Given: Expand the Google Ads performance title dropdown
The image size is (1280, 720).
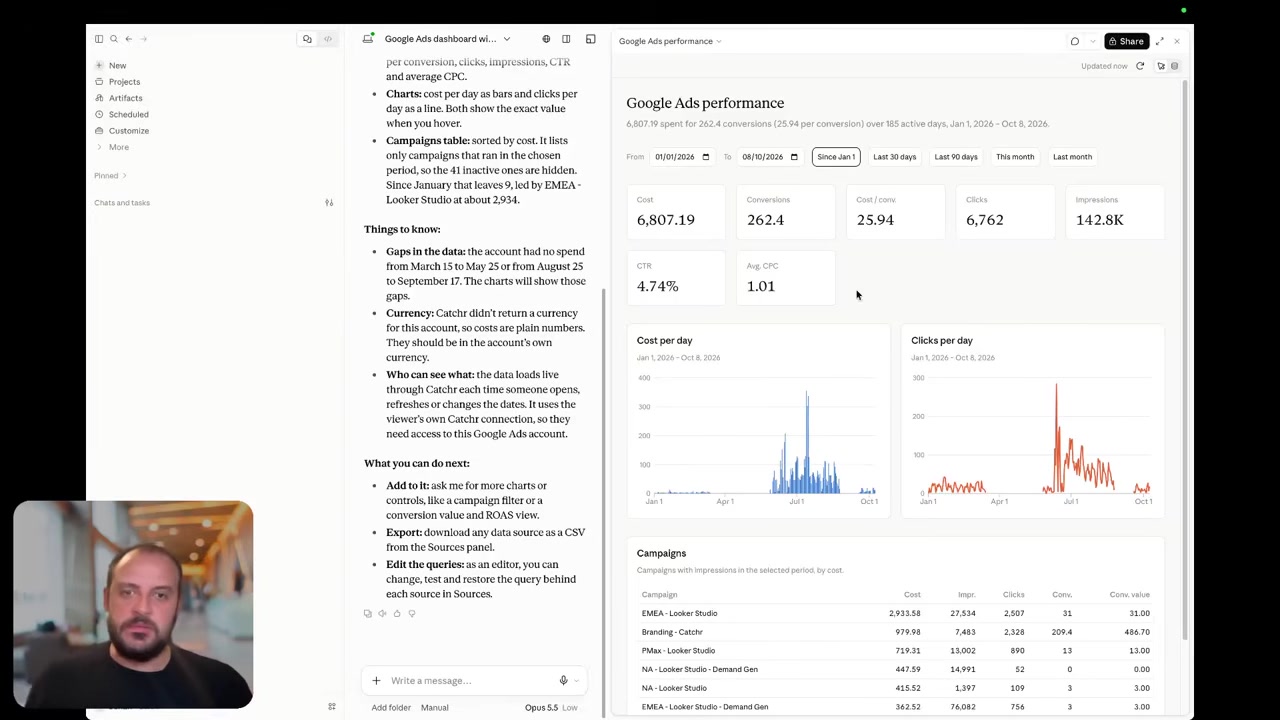Looking at the screenshot, I should 670,41.
